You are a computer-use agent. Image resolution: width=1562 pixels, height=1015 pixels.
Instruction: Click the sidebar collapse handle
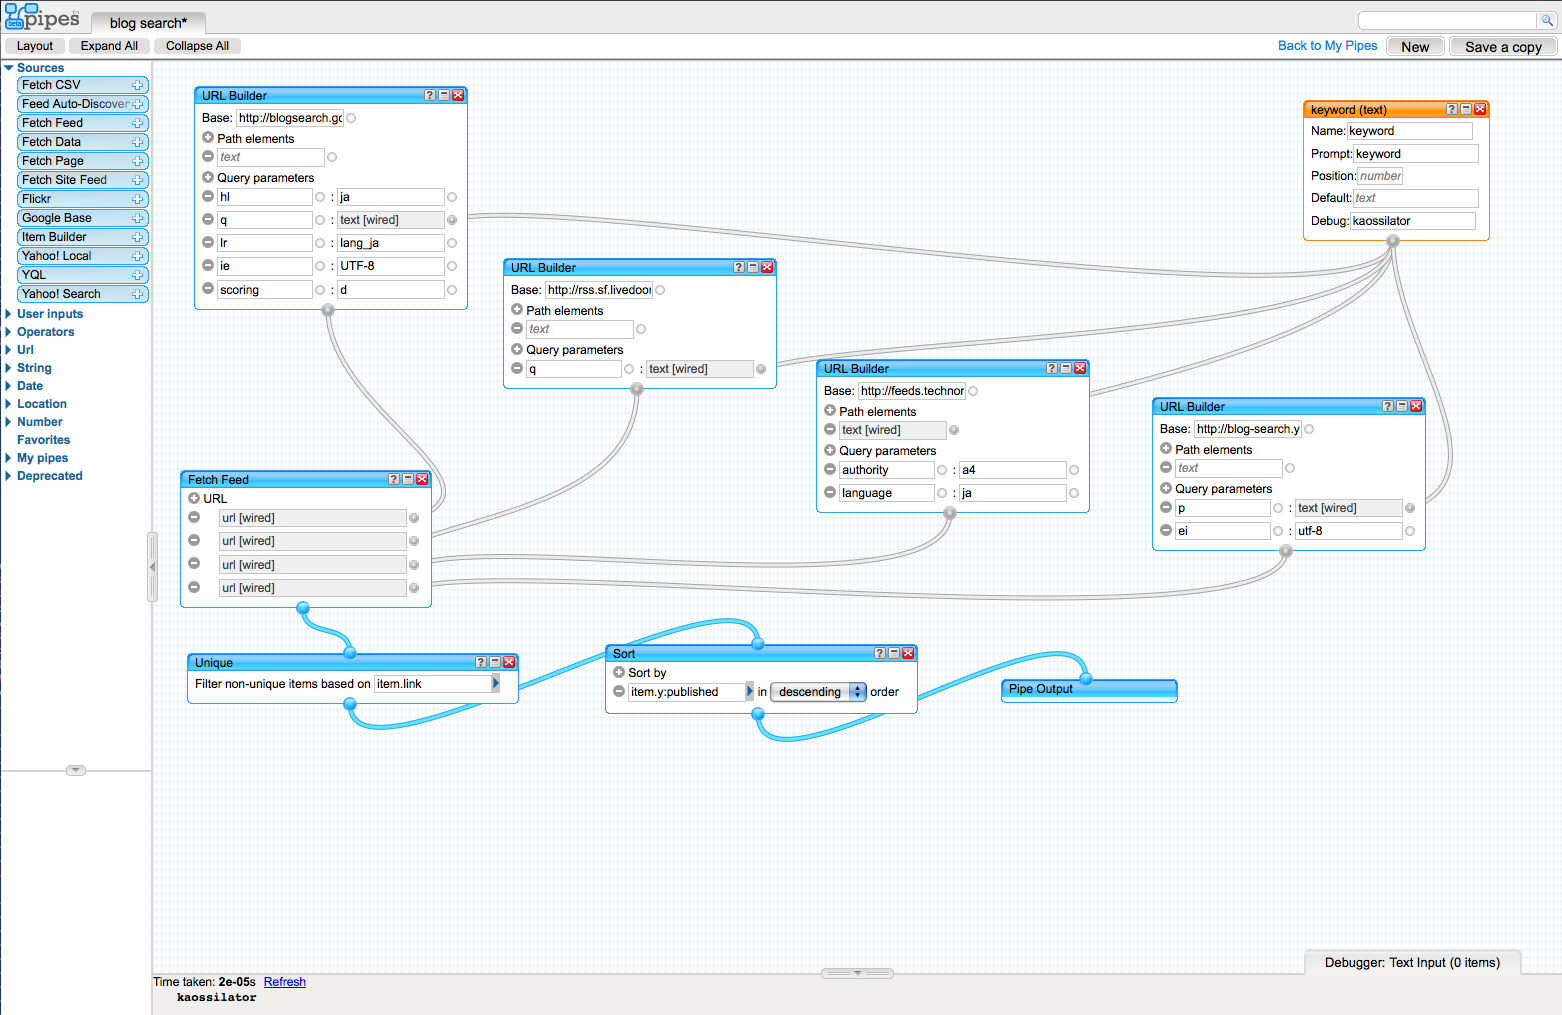coord(152,567)
